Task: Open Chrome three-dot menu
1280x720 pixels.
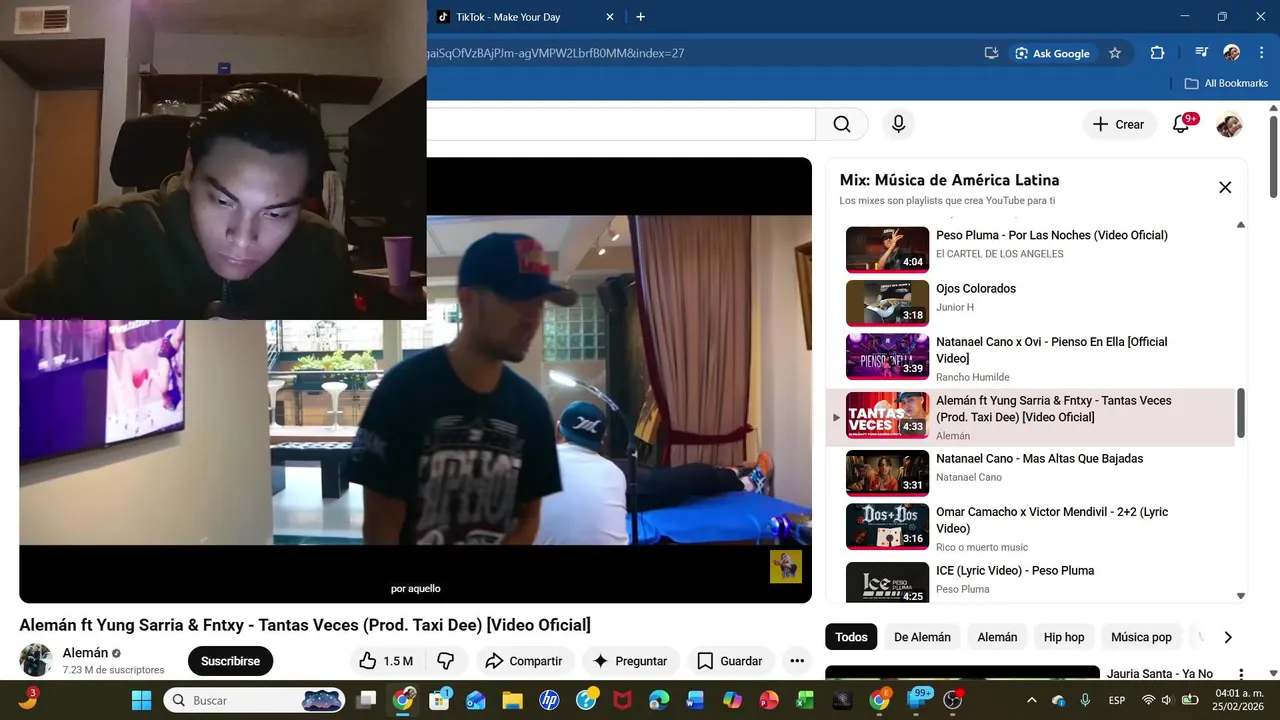Action: pos(1261,53)
